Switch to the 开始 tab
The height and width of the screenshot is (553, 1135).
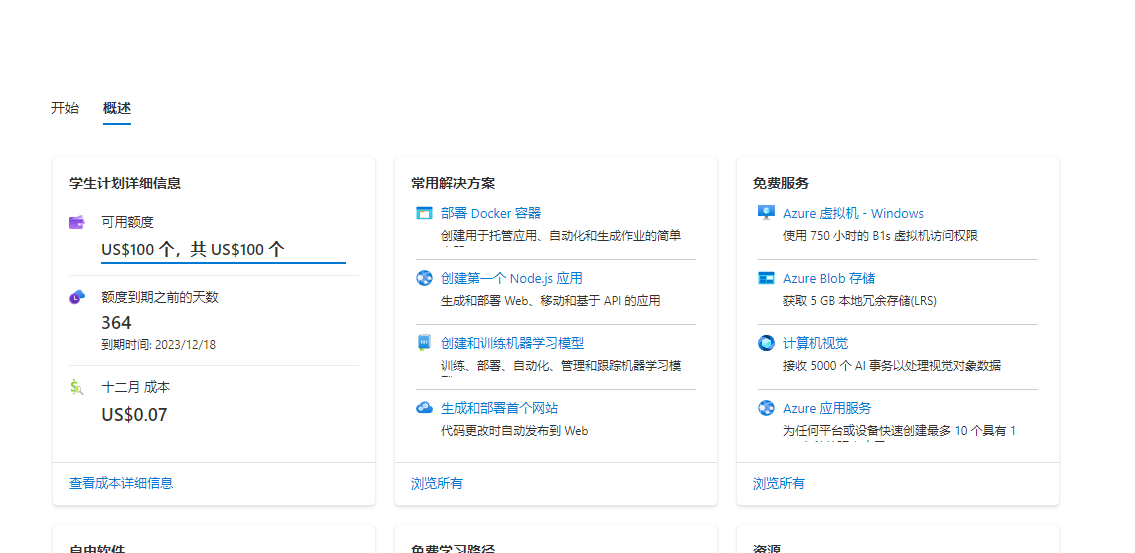pyautogui.click(x=65, y=108)
